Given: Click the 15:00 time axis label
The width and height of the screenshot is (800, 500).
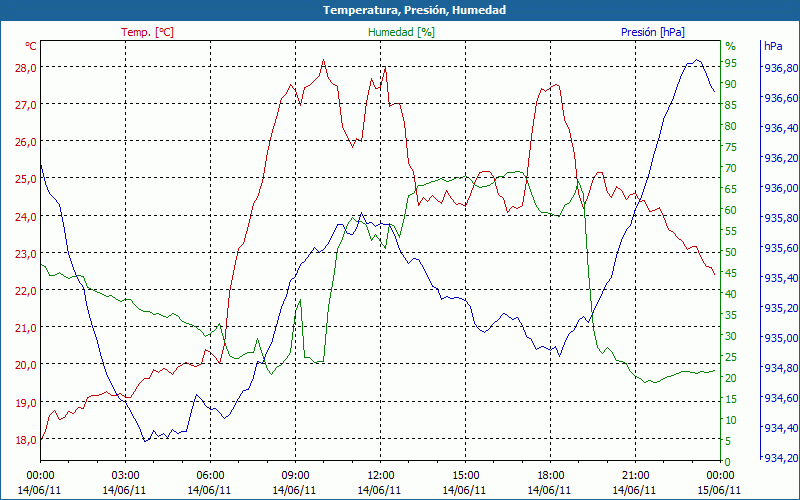Looking at the screenshot, I should pyautogui.click(x=465, y=476).
